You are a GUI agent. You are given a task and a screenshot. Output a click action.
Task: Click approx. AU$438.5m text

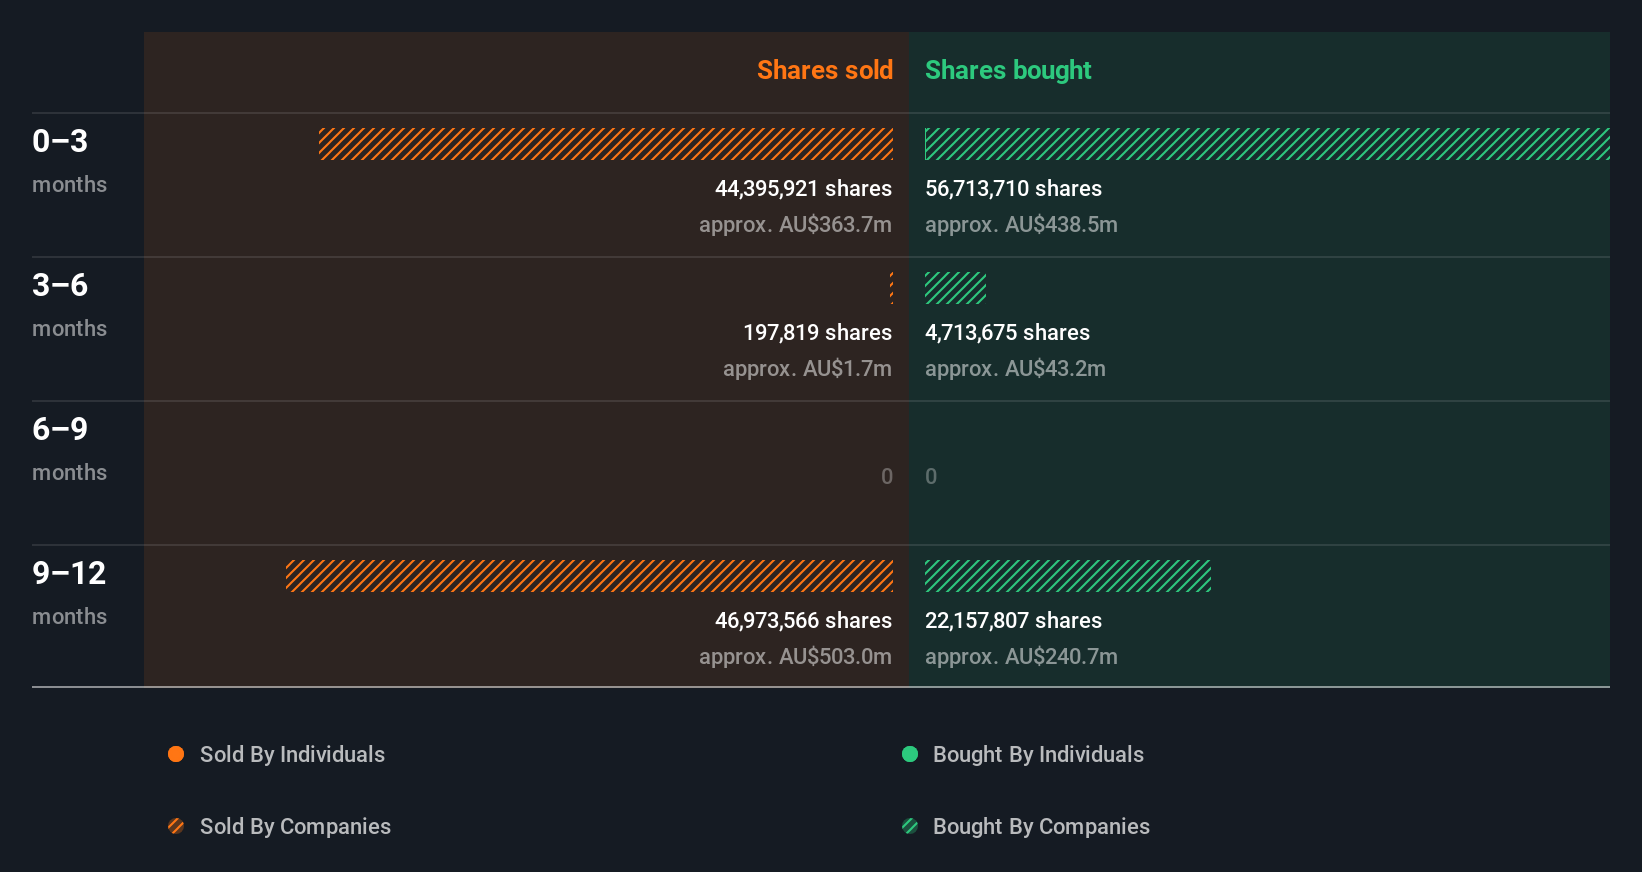coord(1021,225)
